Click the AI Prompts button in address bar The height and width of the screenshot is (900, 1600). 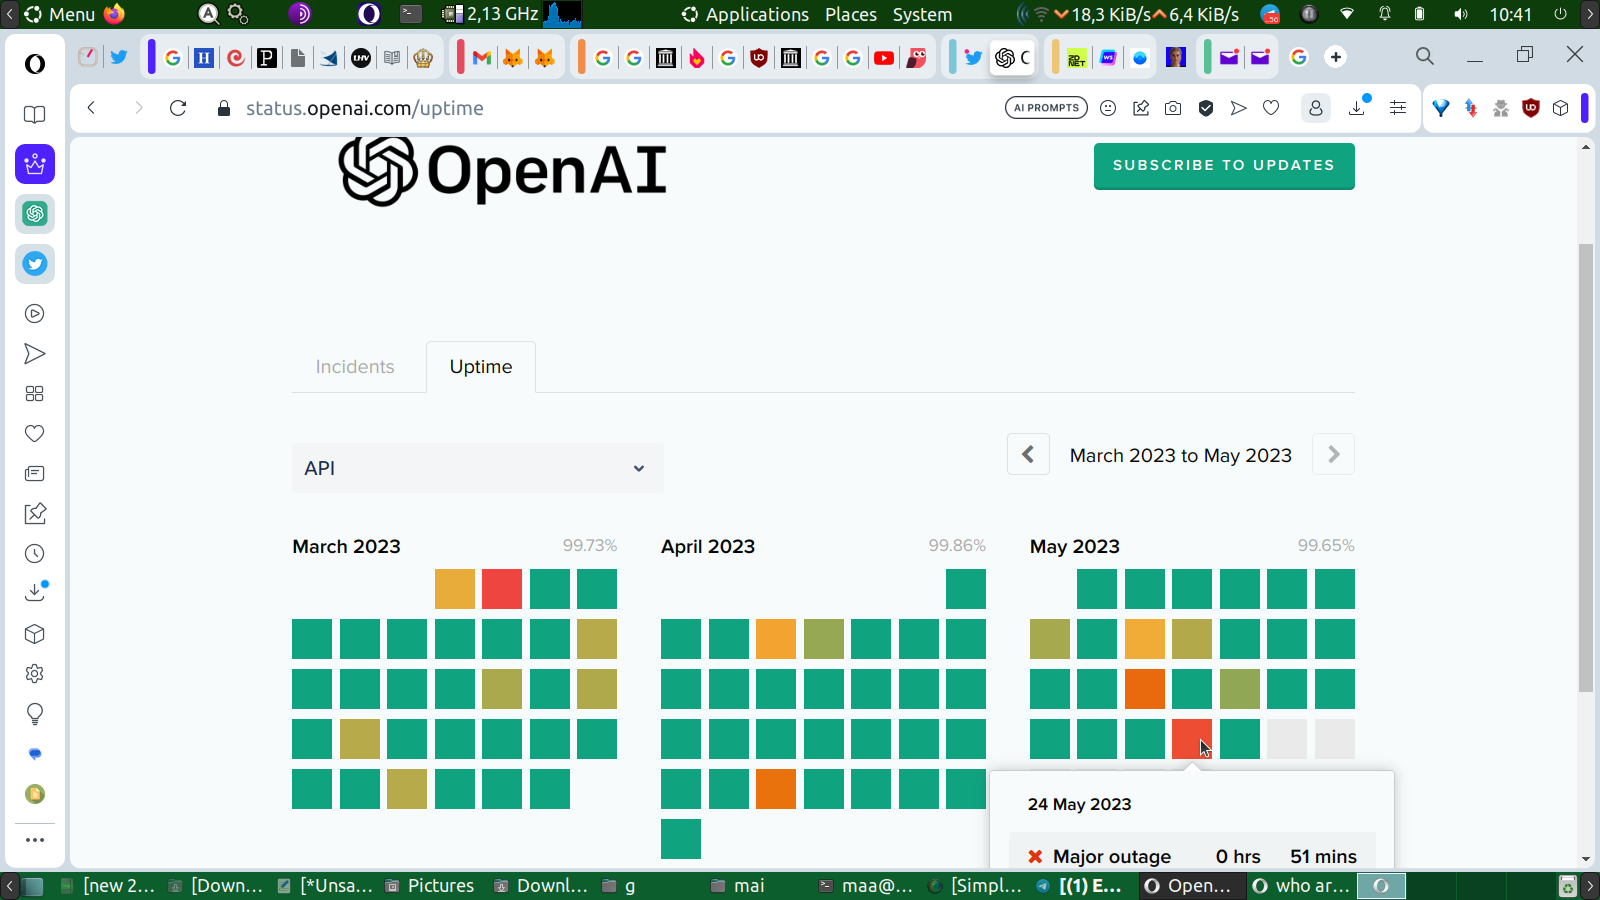1046,108
